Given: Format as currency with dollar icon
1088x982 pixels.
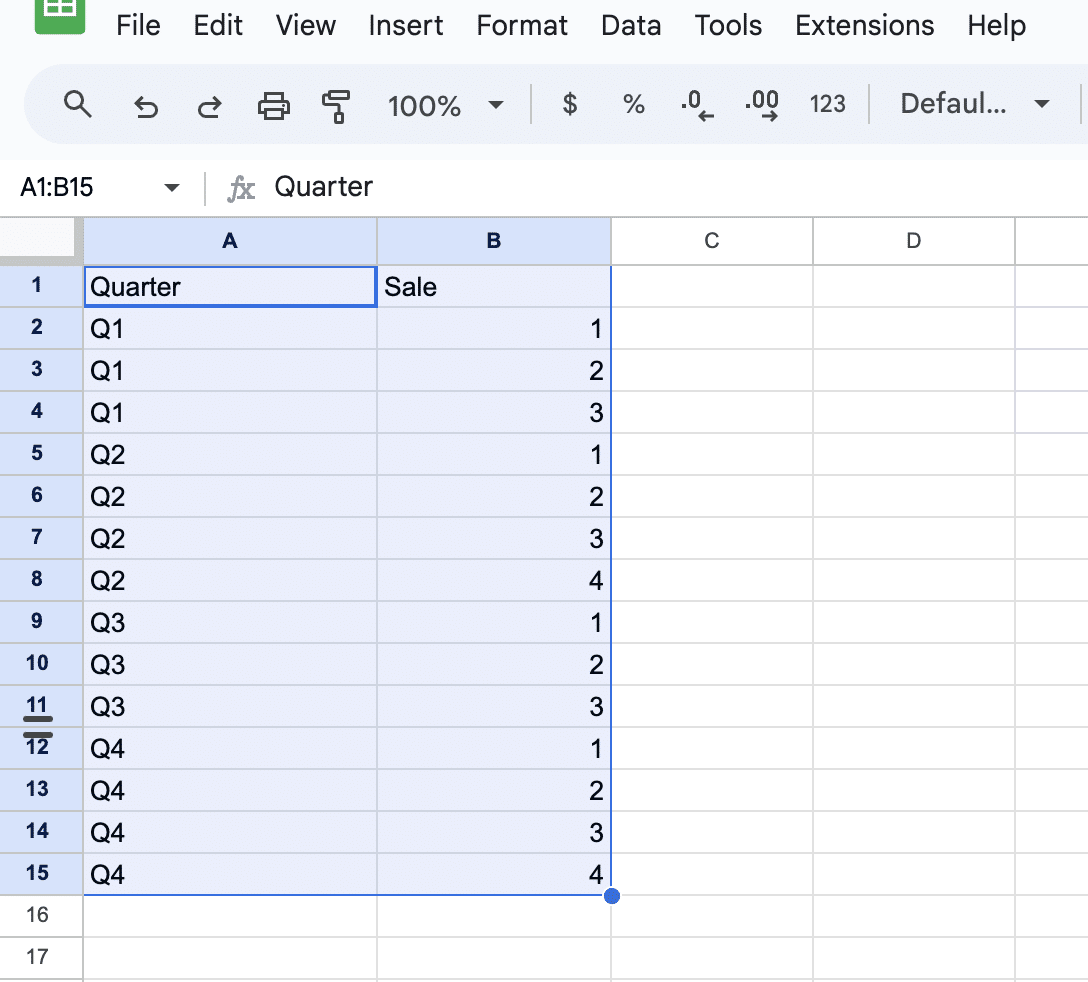Looking at the screenshot, I should [x=570, y=104].
